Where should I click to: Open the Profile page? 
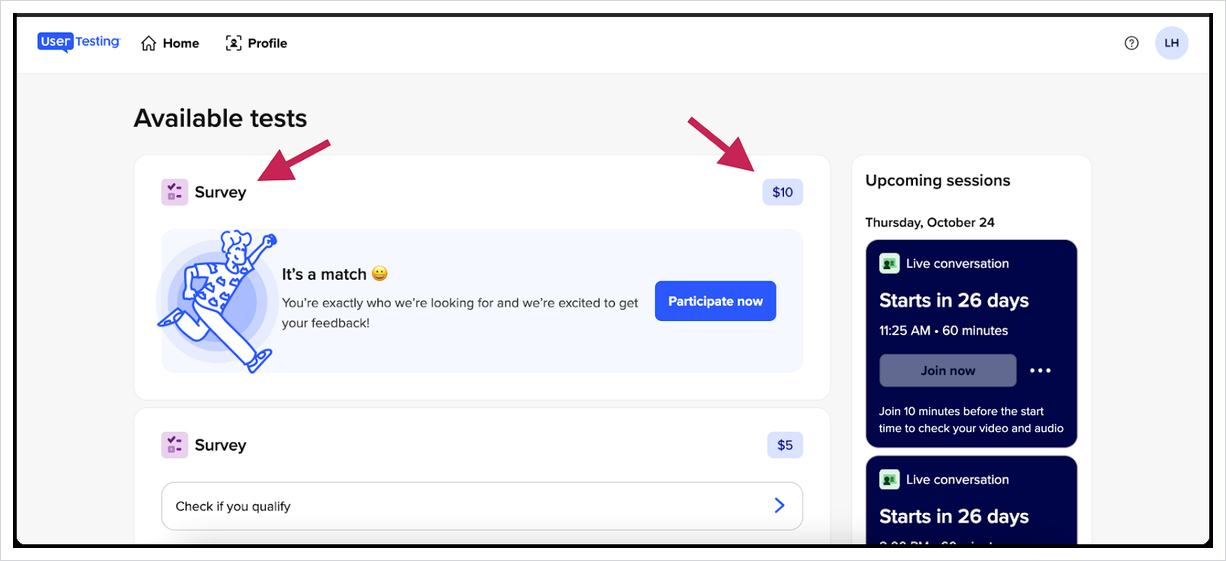256,43
